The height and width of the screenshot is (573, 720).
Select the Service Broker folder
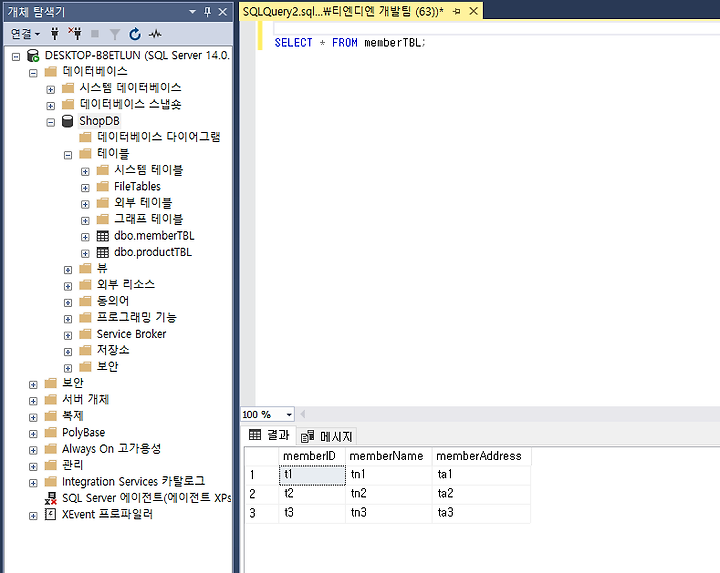131,334
